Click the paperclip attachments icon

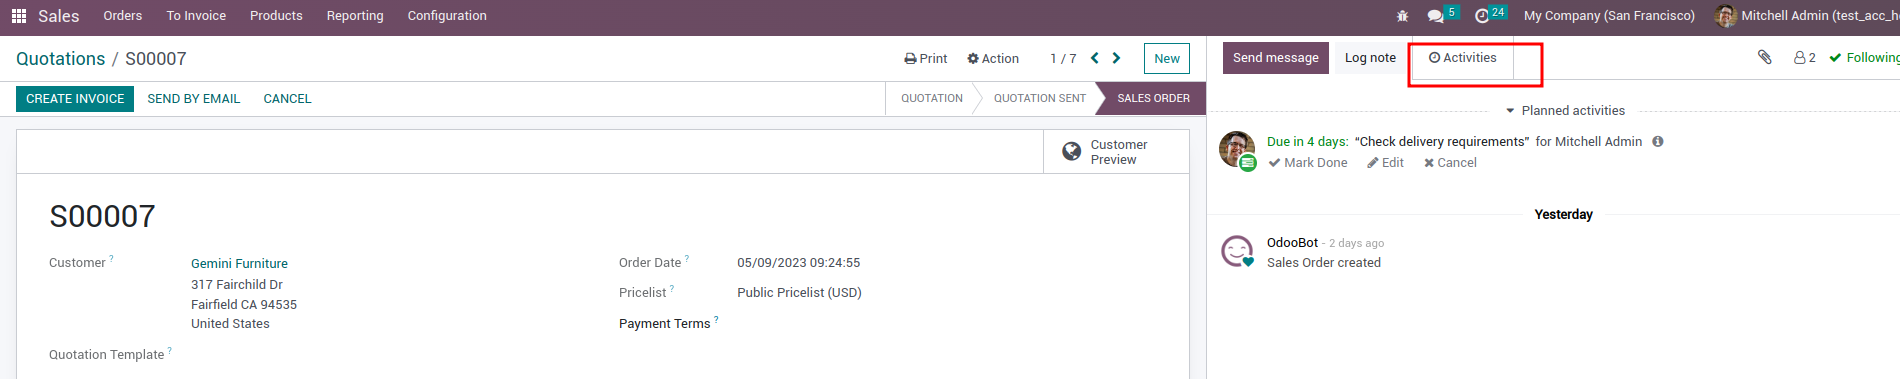1765,57
